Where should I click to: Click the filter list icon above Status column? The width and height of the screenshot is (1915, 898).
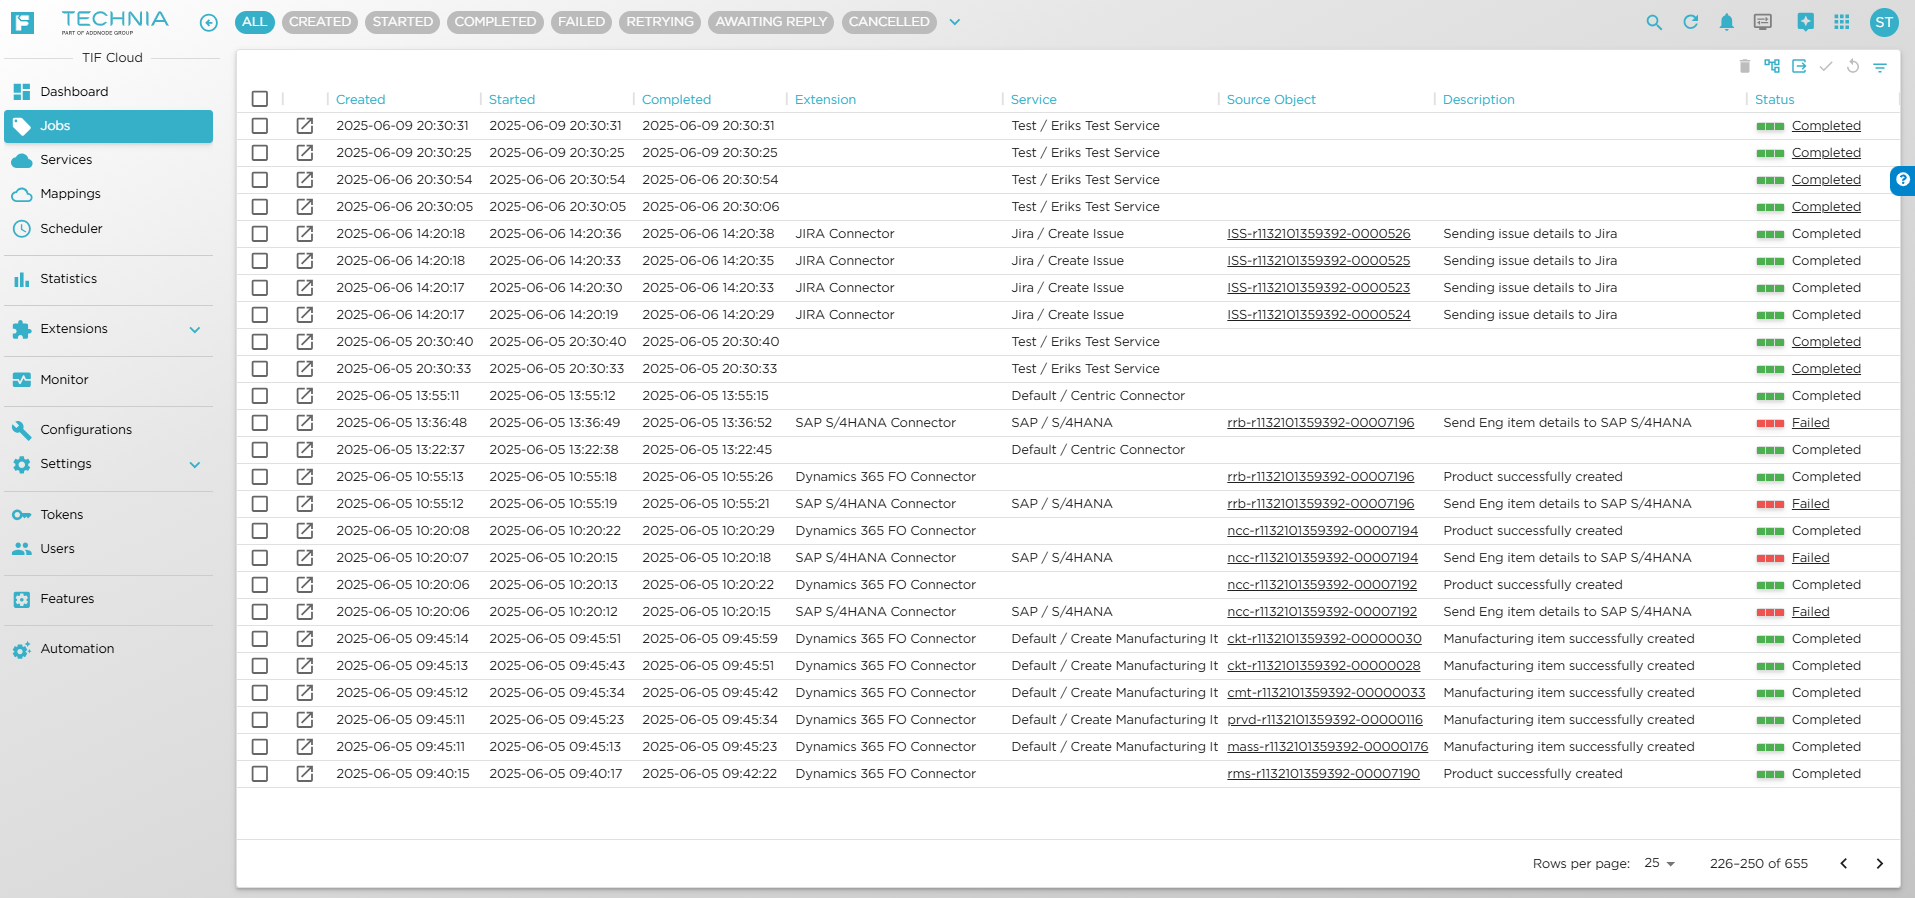[x=1880, y=67]
